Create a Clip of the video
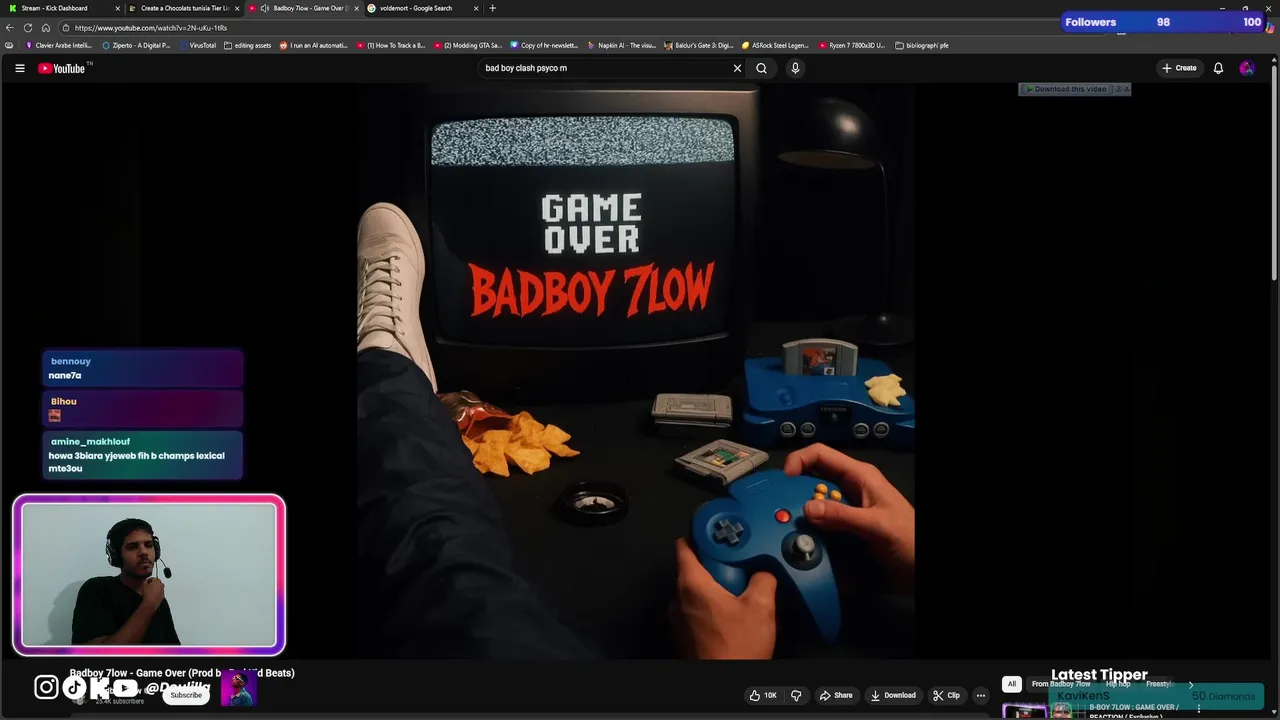This screenshot has height=720, width=1280. (946, 695)
